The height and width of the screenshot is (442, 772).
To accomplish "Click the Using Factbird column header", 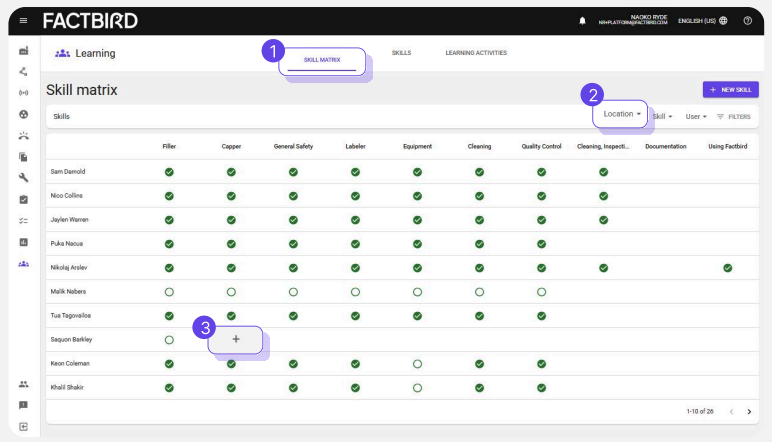I will pyautogui.click(x=728, y=146).
